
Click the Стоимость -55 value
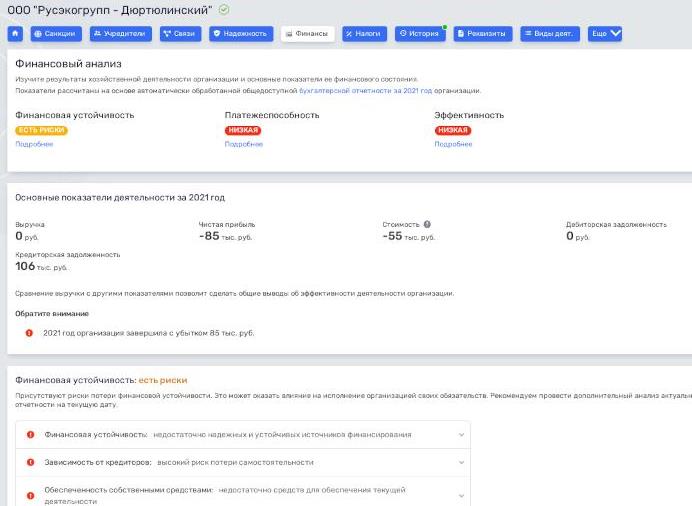coord(409,236)
